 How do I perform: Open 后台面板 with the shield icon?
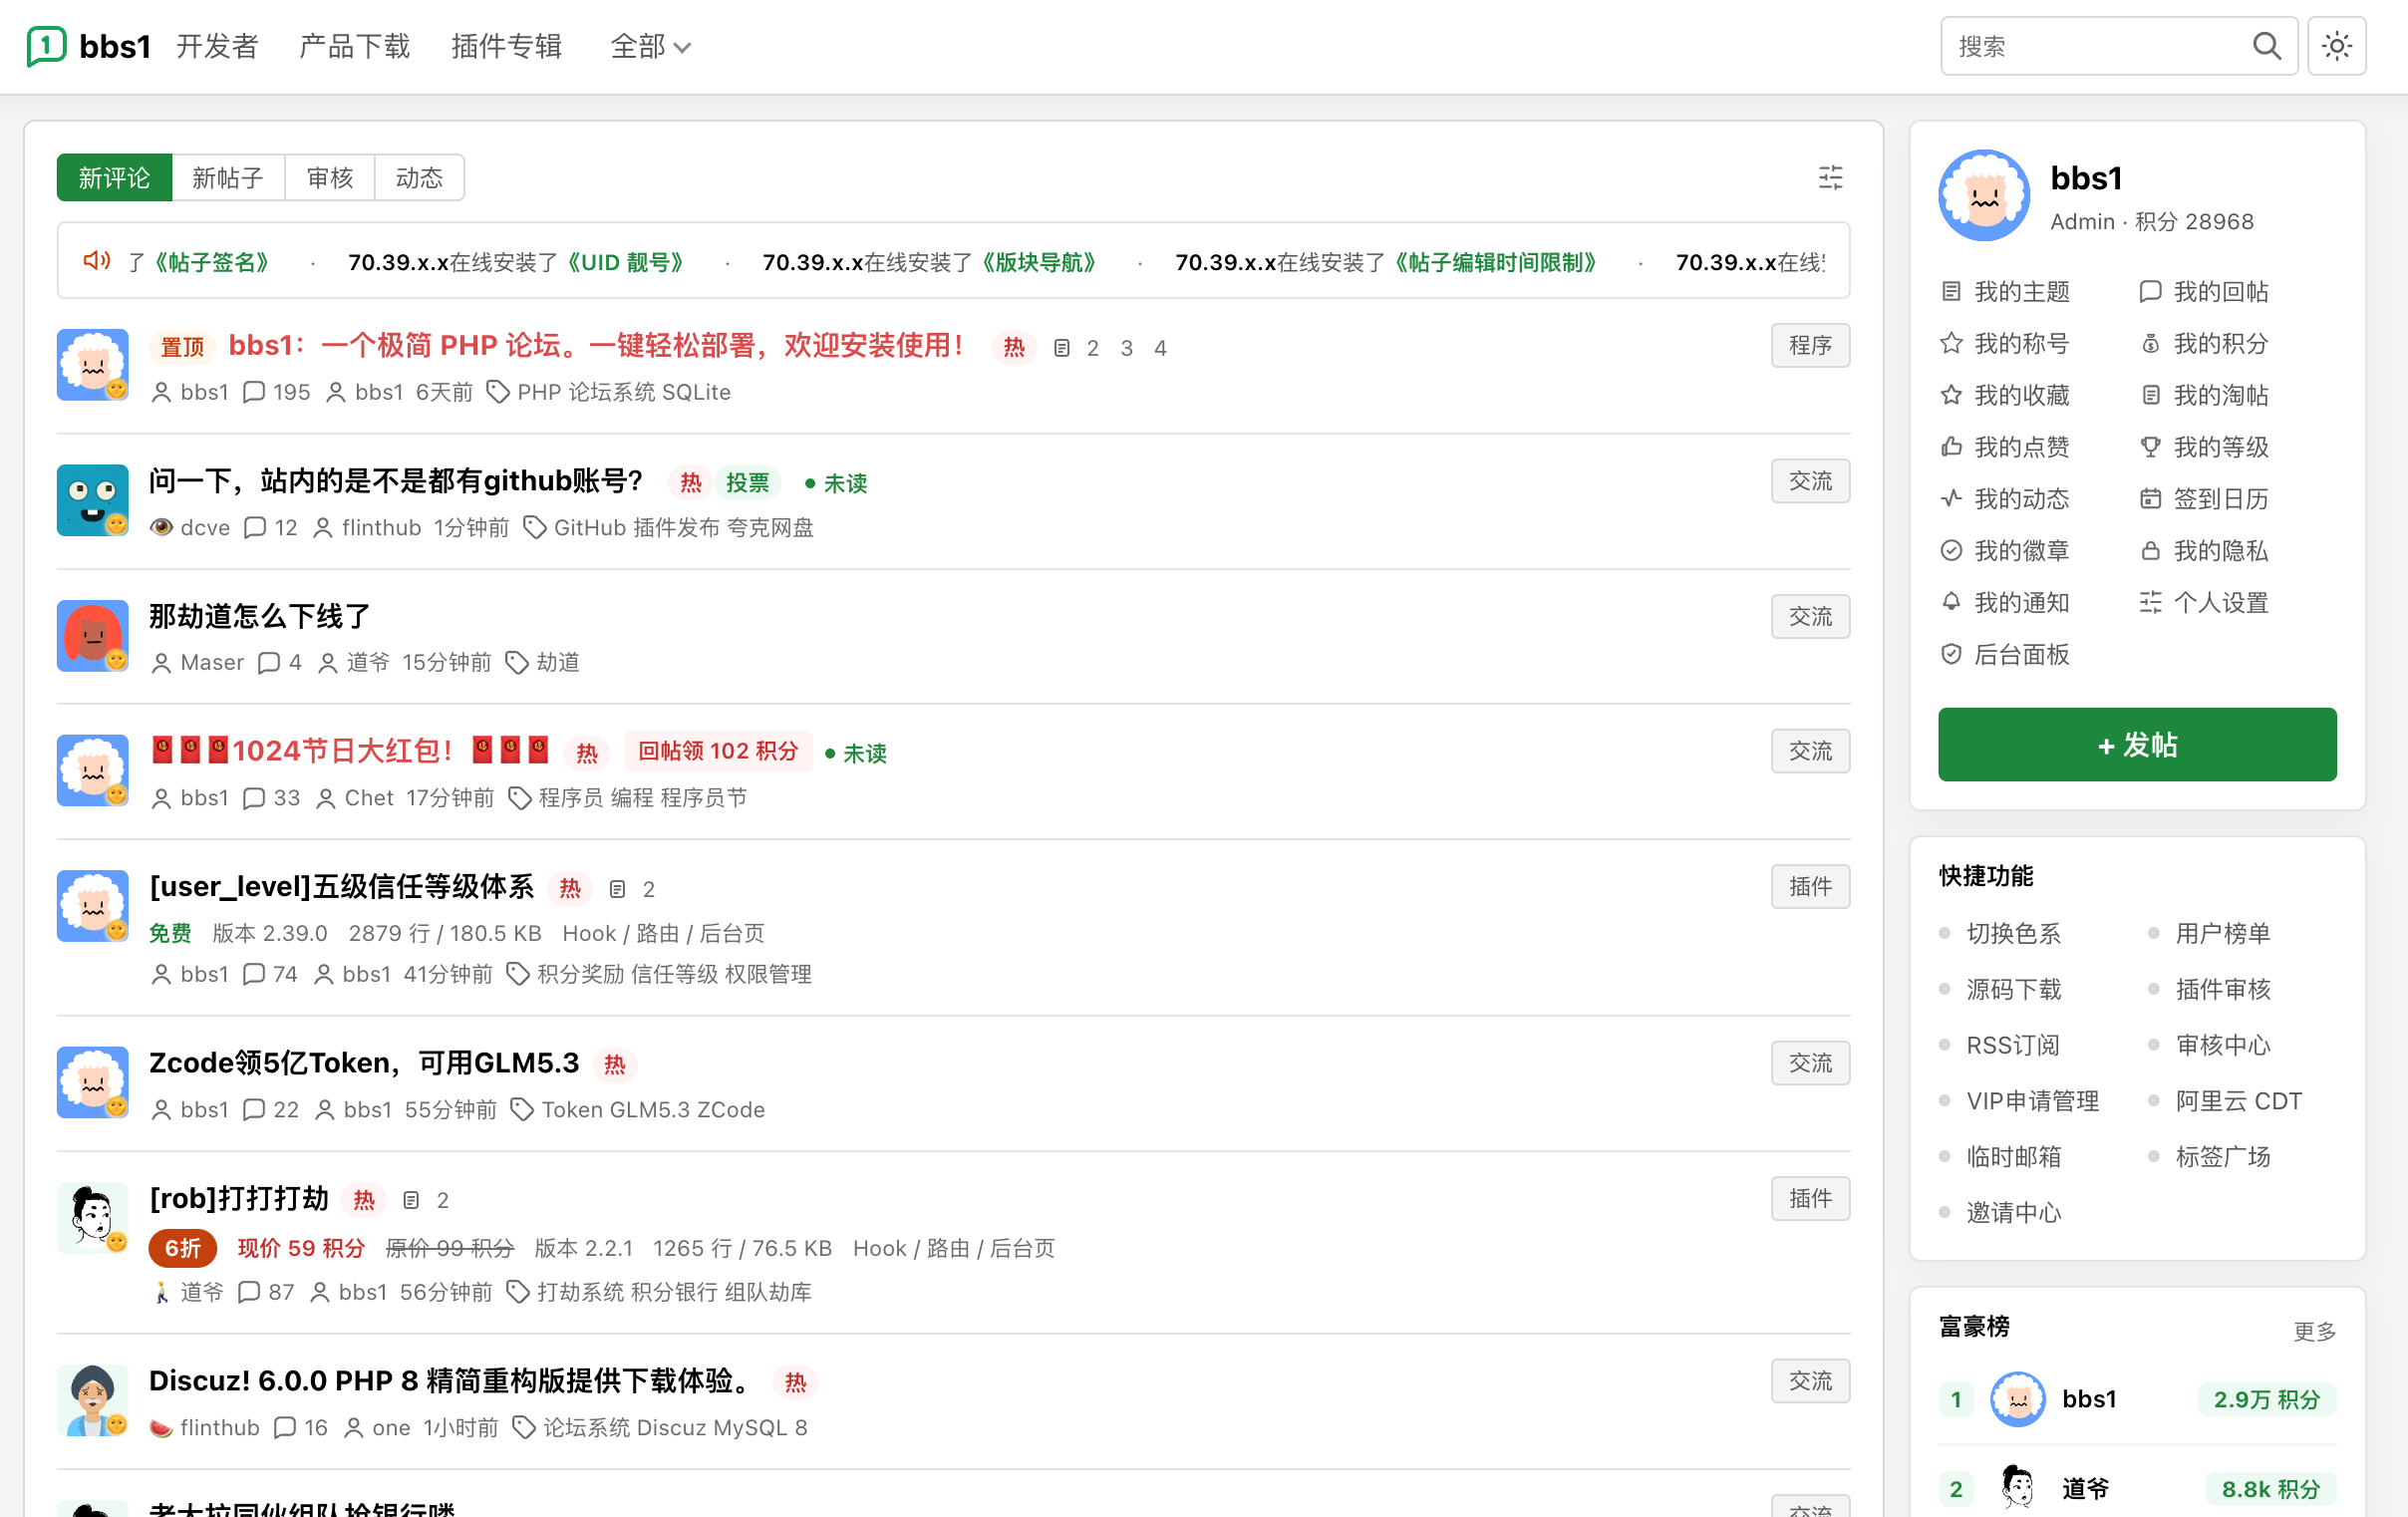2006,655
